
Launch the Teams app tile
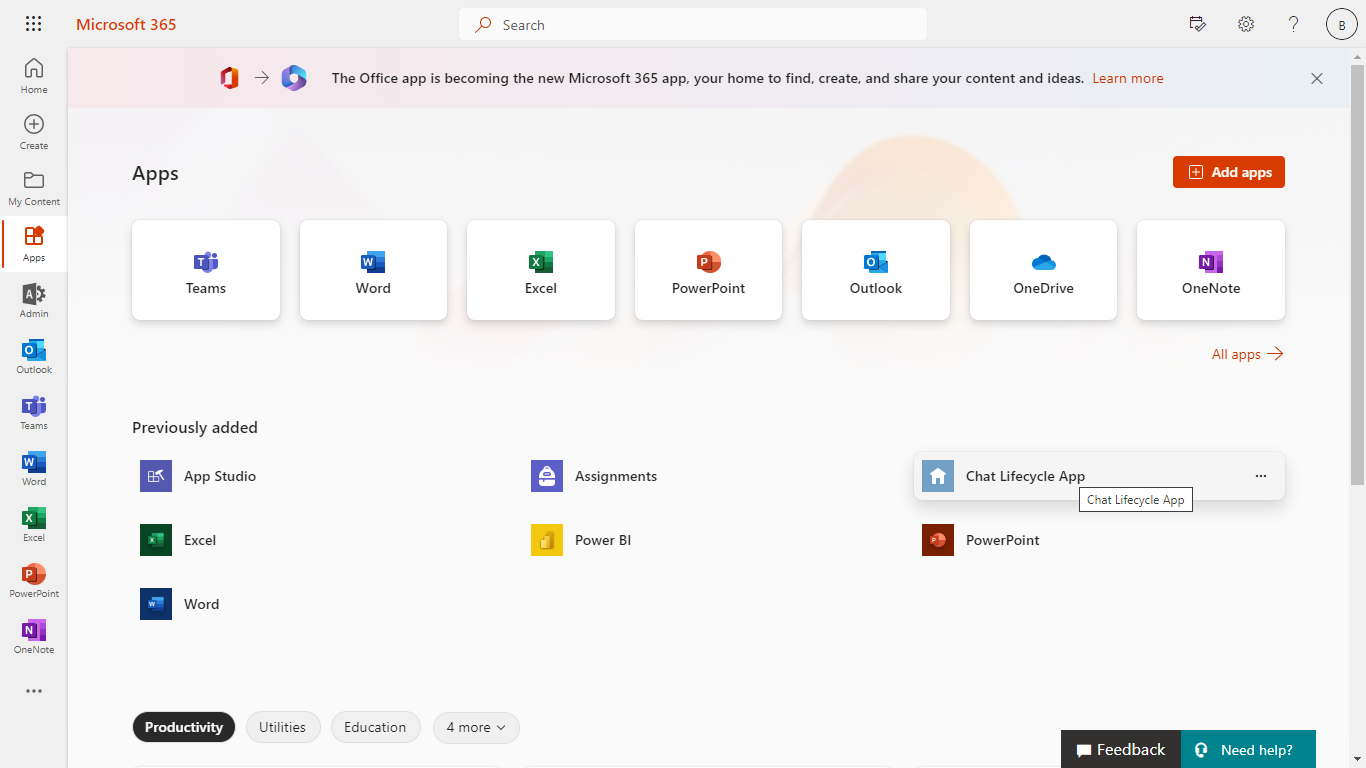point(206,270)
